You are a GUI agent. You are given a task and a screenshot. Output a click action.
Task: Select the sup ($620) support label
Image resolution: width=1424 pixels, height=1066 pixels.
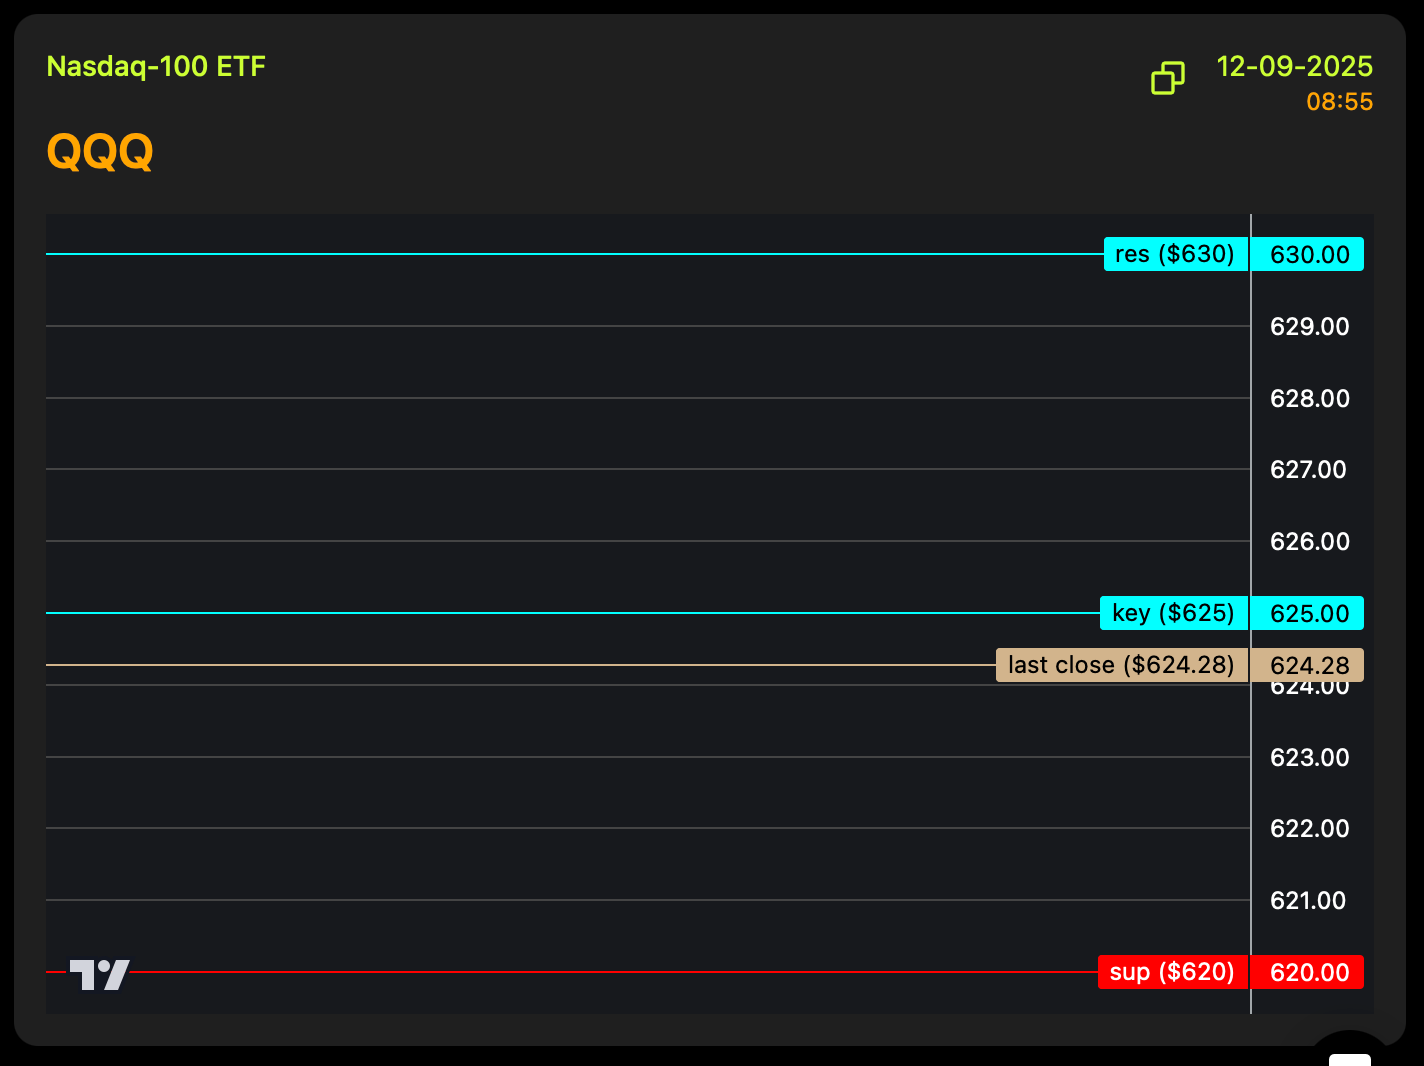pyautogui.click(x=1172, y=972)
